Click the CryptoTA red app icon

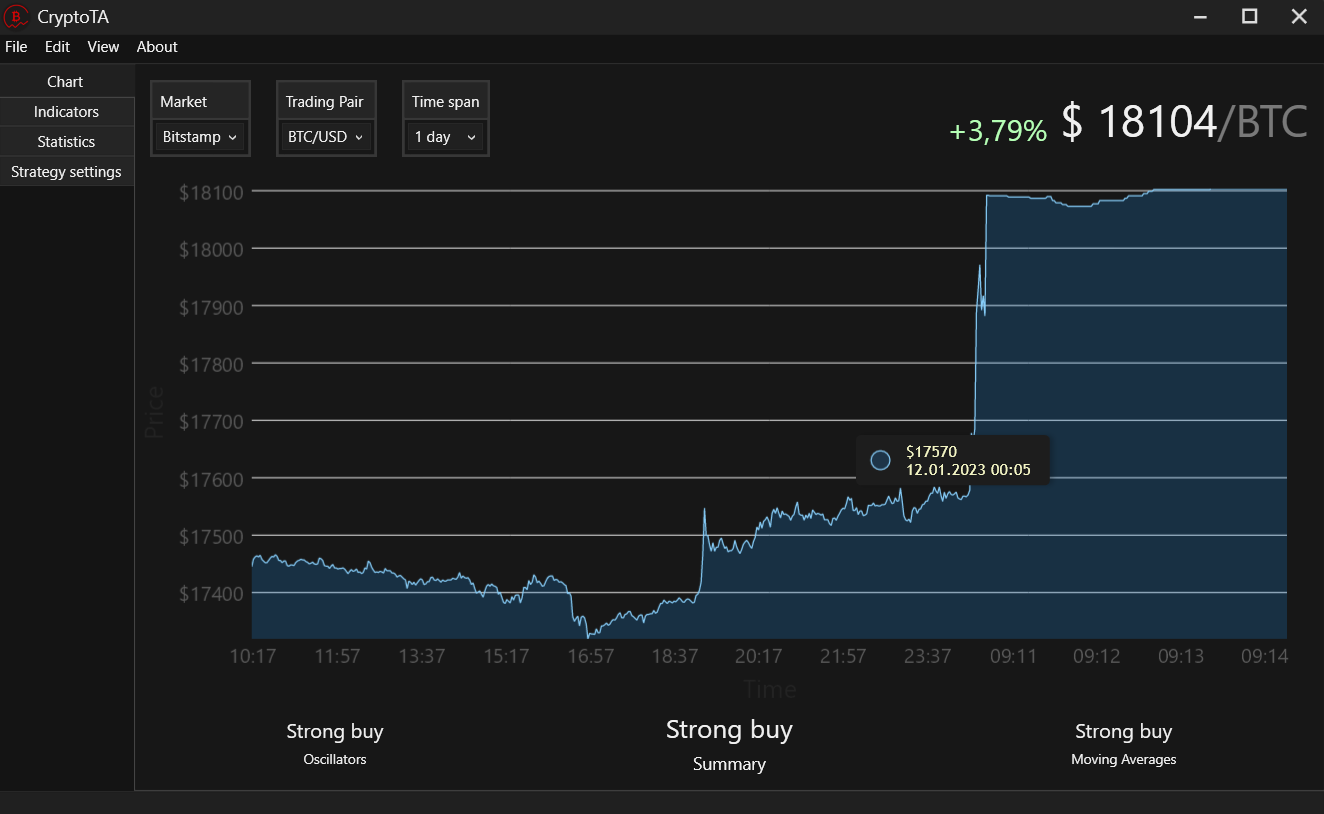[x=17, y=16]
